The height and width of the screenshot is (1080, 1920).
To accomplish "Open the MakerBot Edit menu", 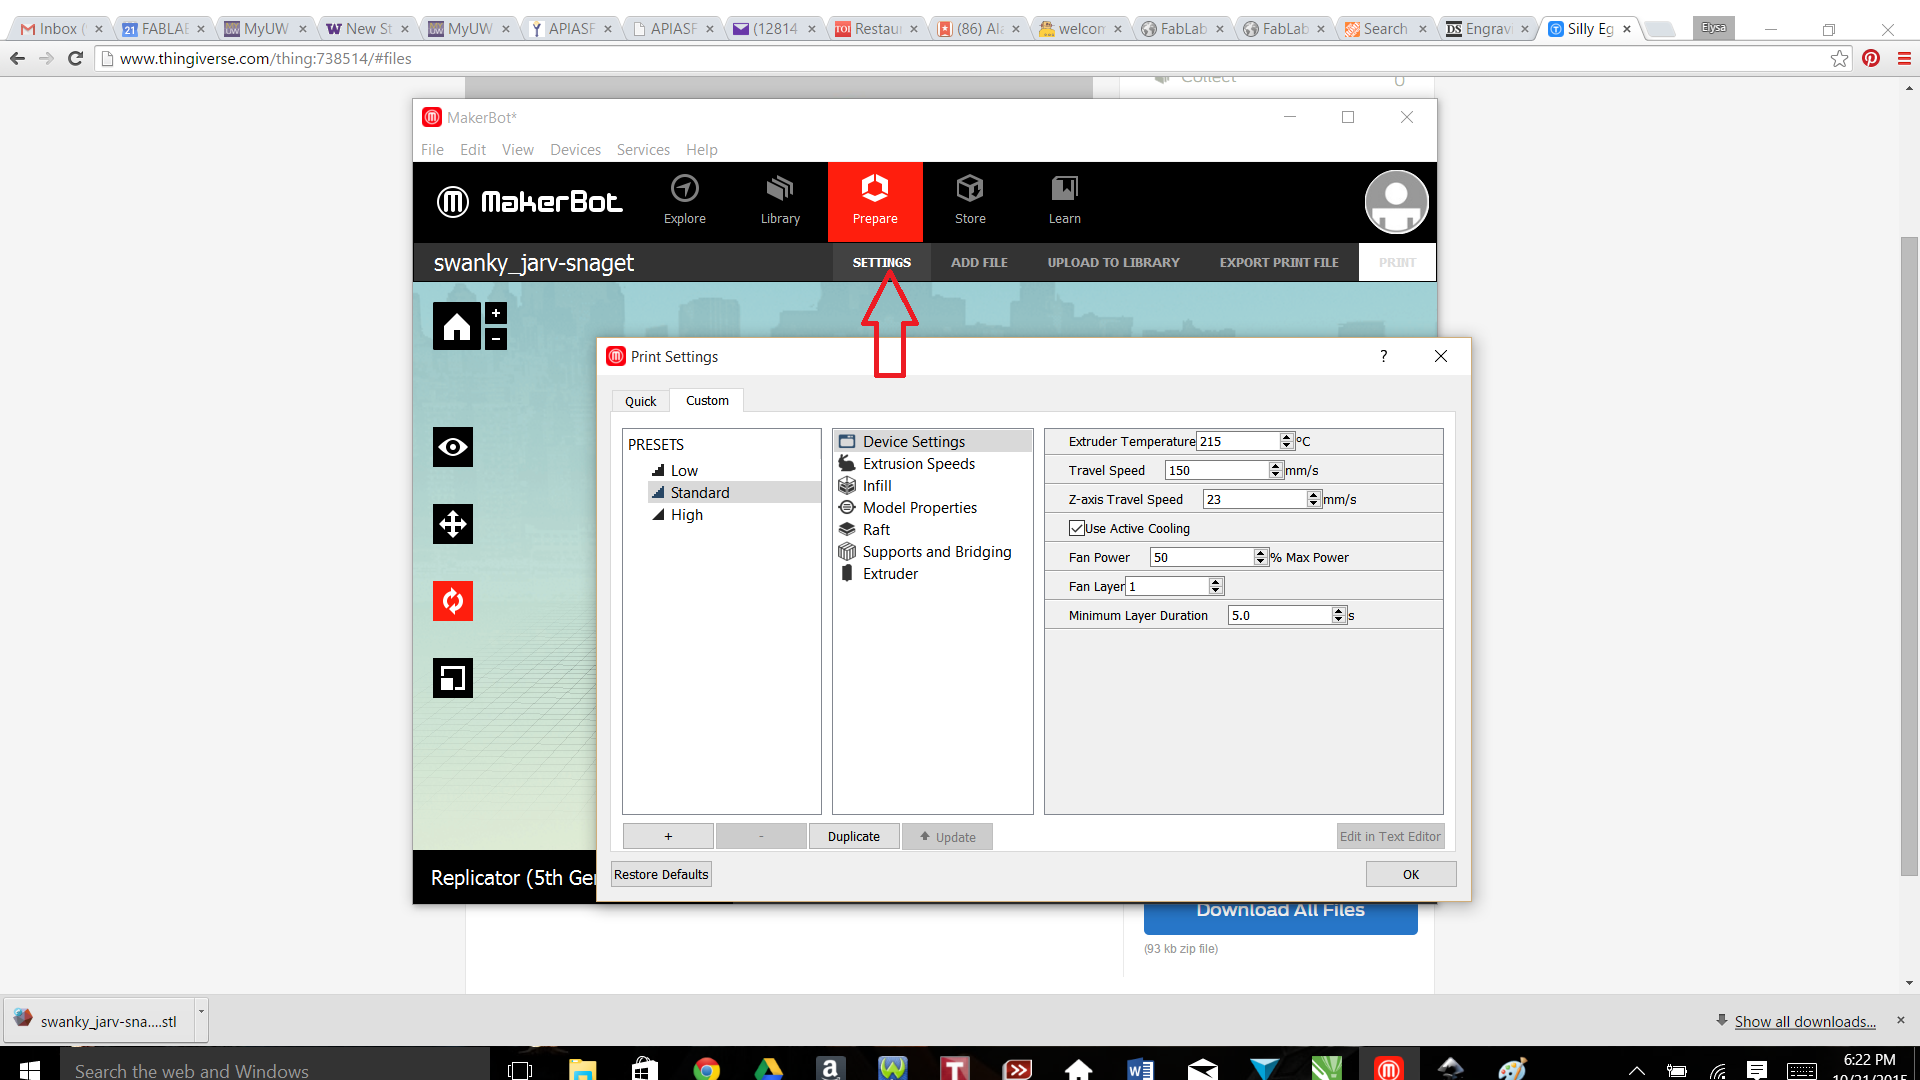I will (473, 149).
